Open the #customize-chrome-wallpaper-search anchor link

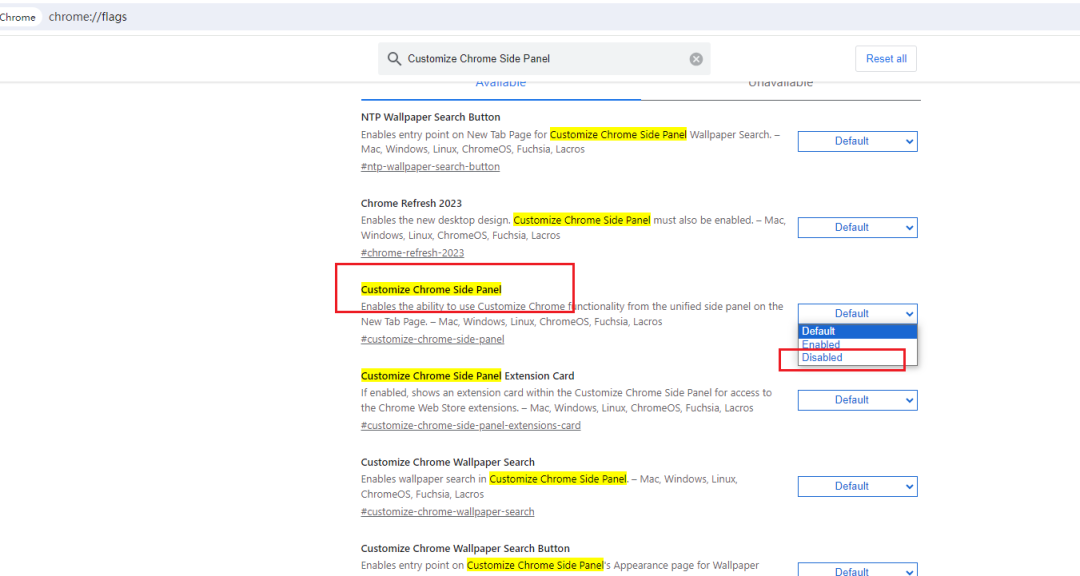(448, 512)
